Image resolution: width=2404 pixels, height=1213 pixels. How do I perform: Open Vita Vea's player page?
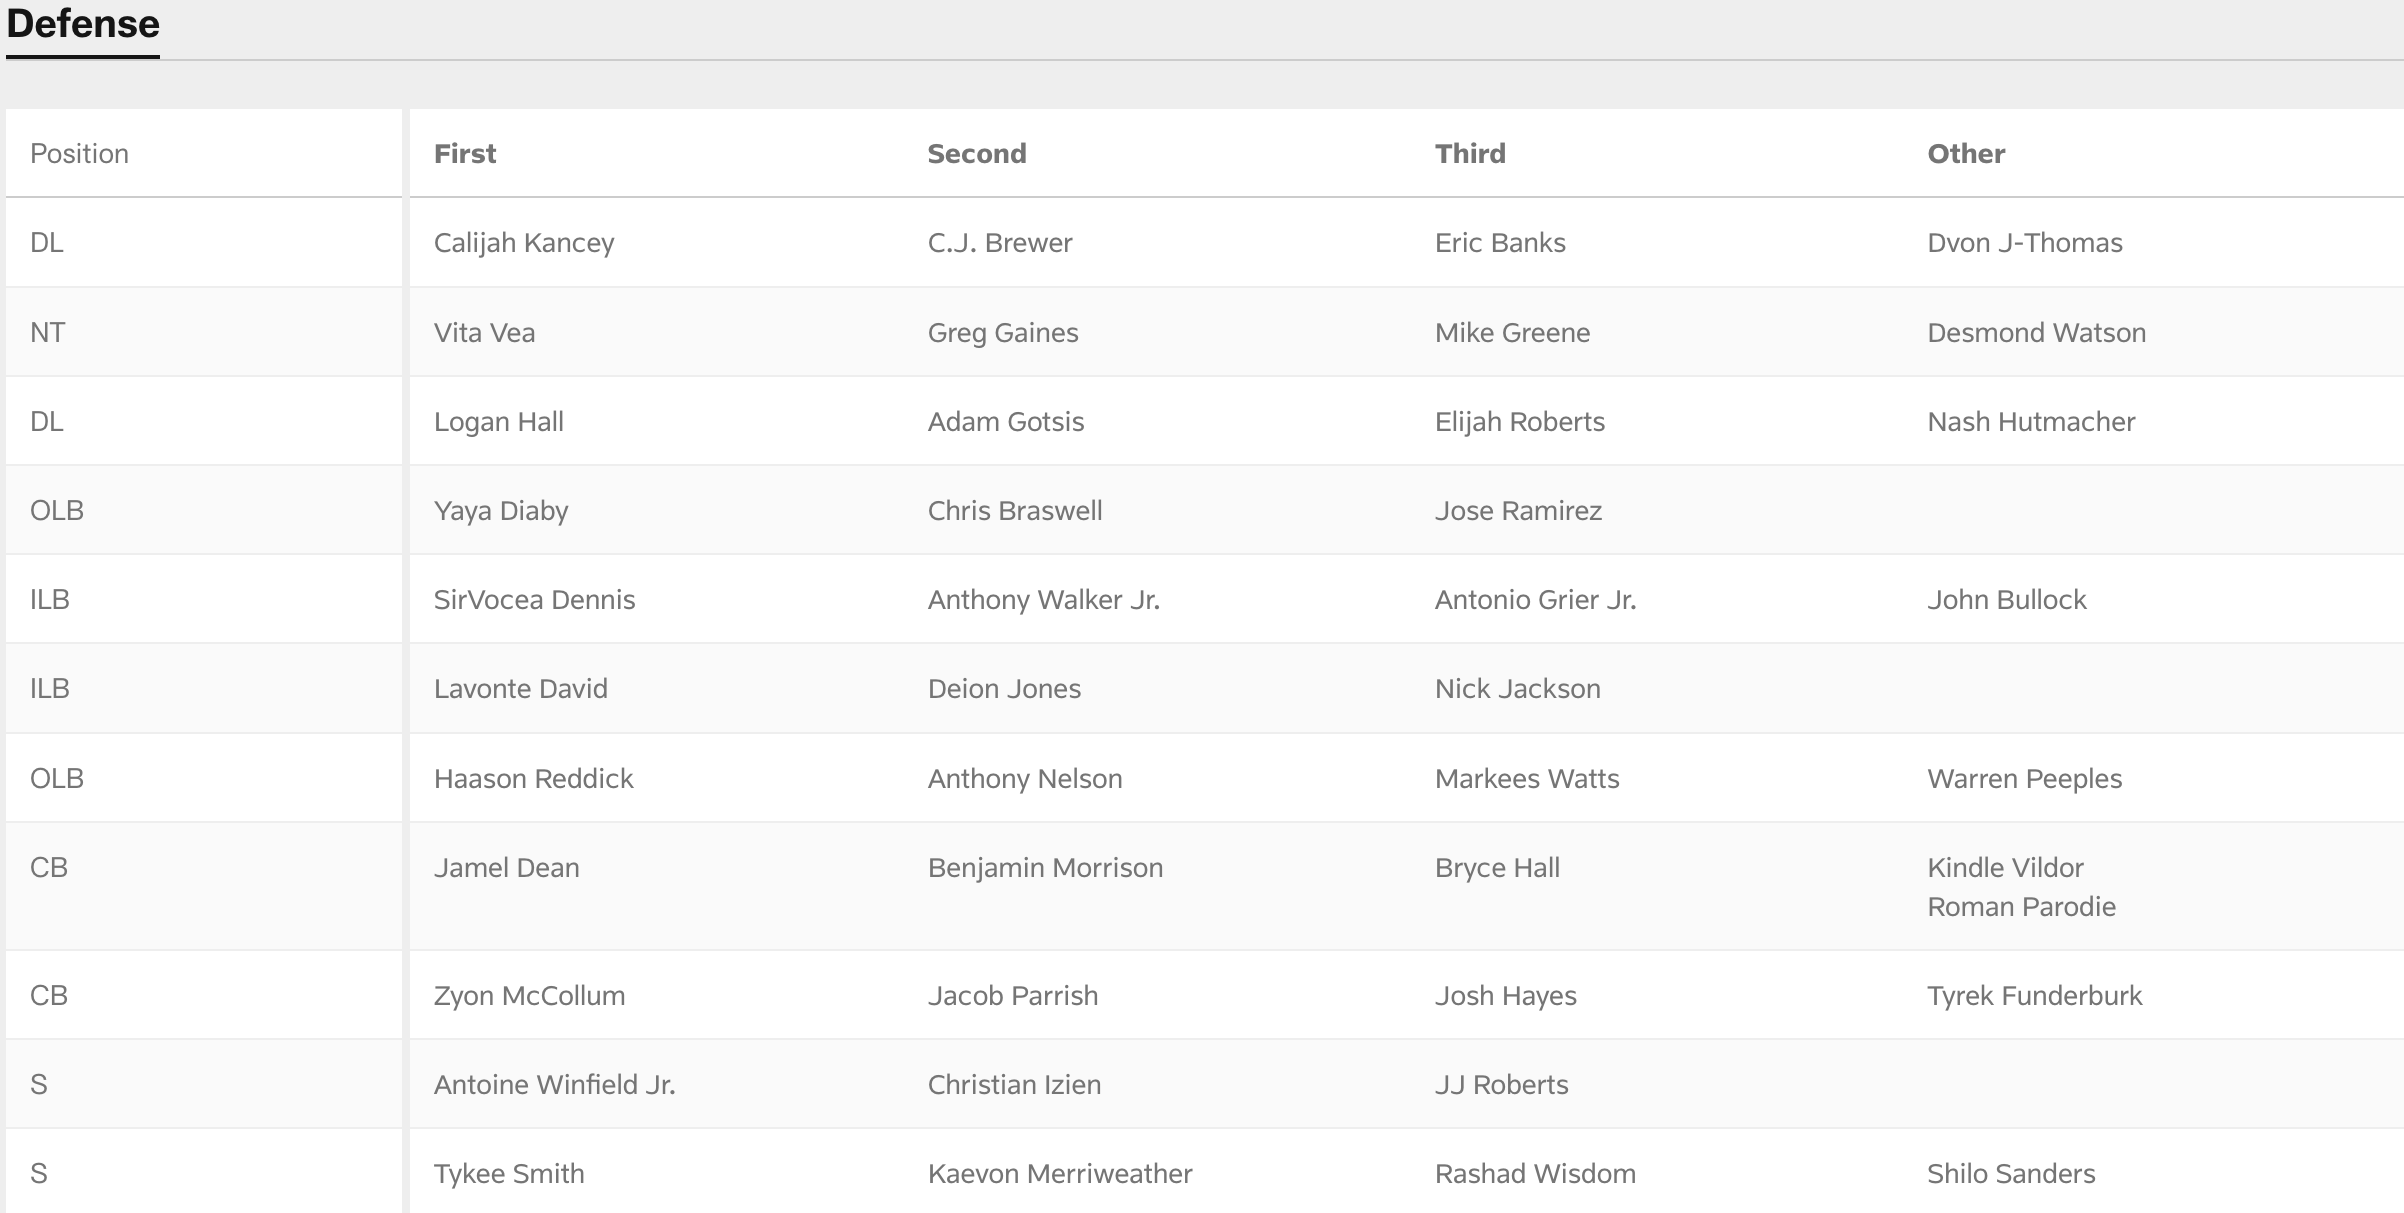click(x=484, y=333)
